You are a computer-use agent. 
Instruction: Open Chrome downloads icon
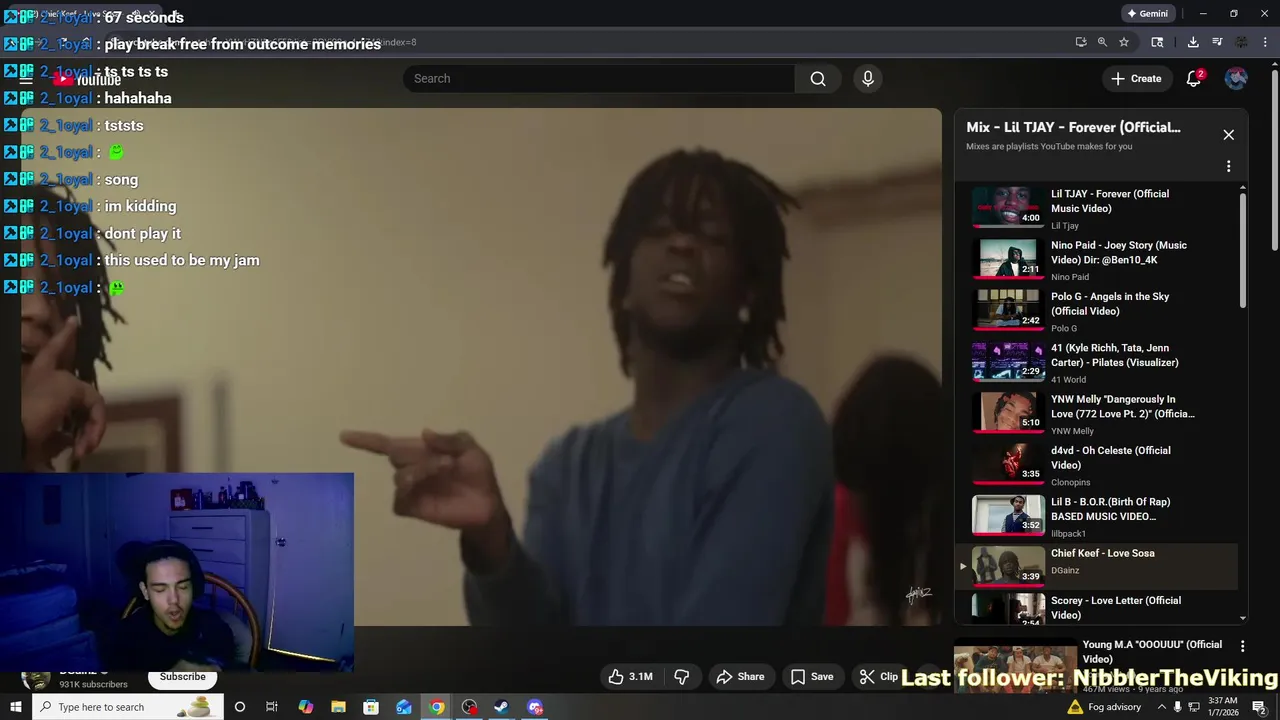(1193, 42)
